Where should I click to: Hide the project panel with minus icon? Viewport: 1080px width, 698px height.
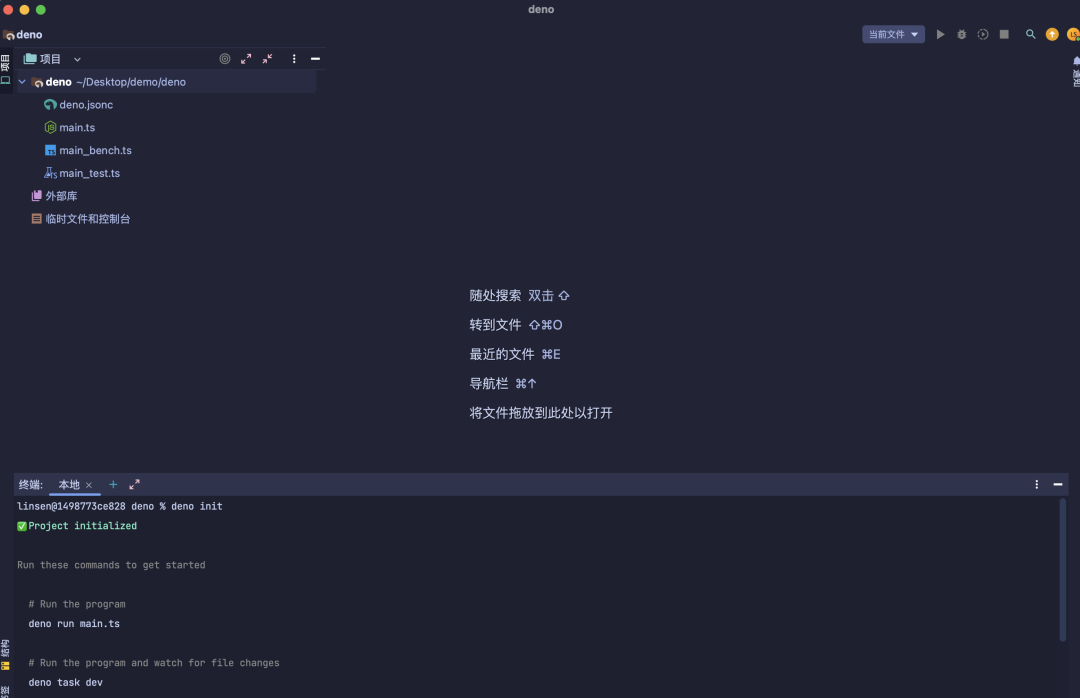click(x=315, y=59)
